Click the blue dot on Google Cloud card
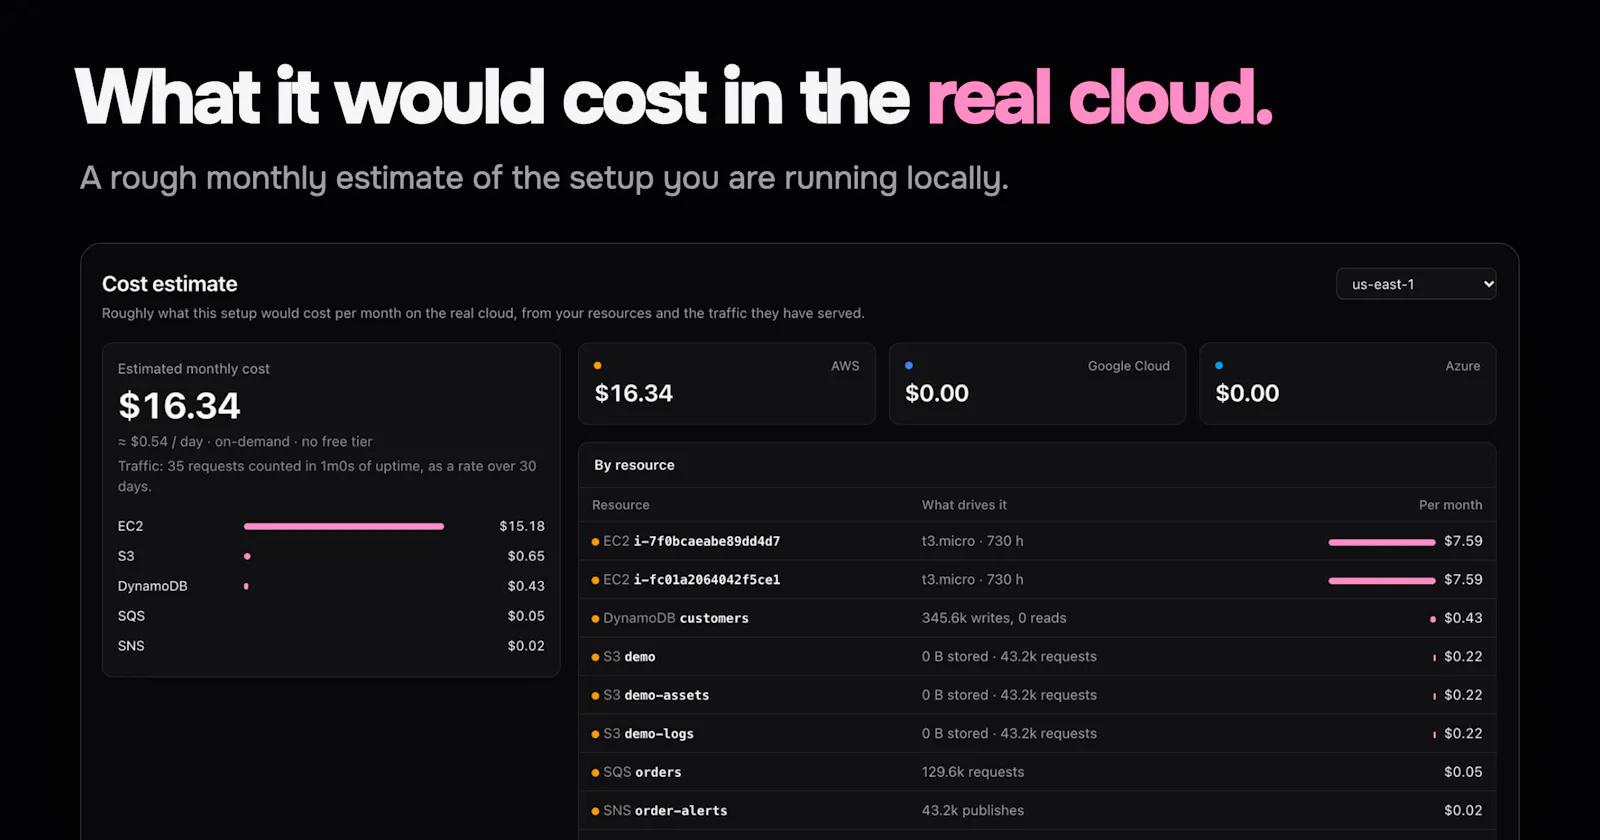 909,366
